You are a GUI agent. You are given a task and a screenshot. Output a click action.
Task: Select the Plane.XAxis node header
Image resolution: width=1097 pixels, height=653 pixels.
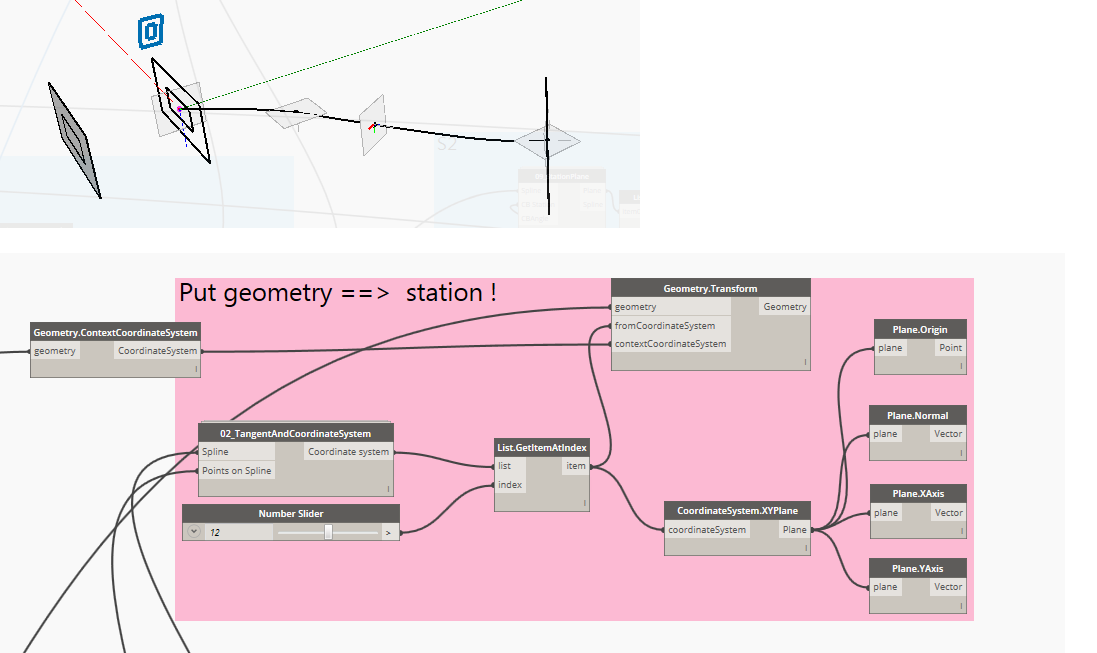pyautogui.click(x=919, y=493)
